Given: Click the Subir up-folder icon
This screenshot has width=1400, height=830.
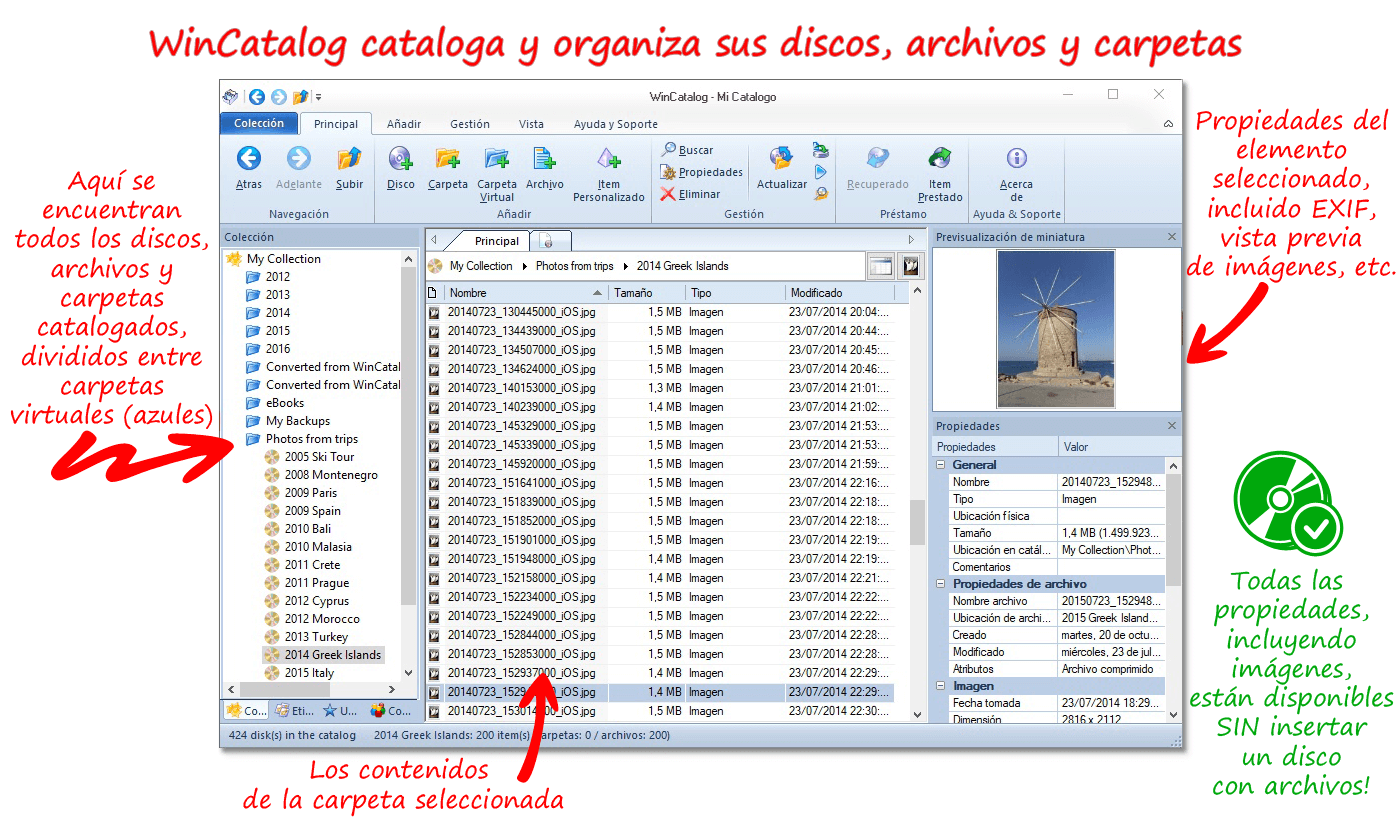Looking at the screenshot, I should (x=349, y=158).
